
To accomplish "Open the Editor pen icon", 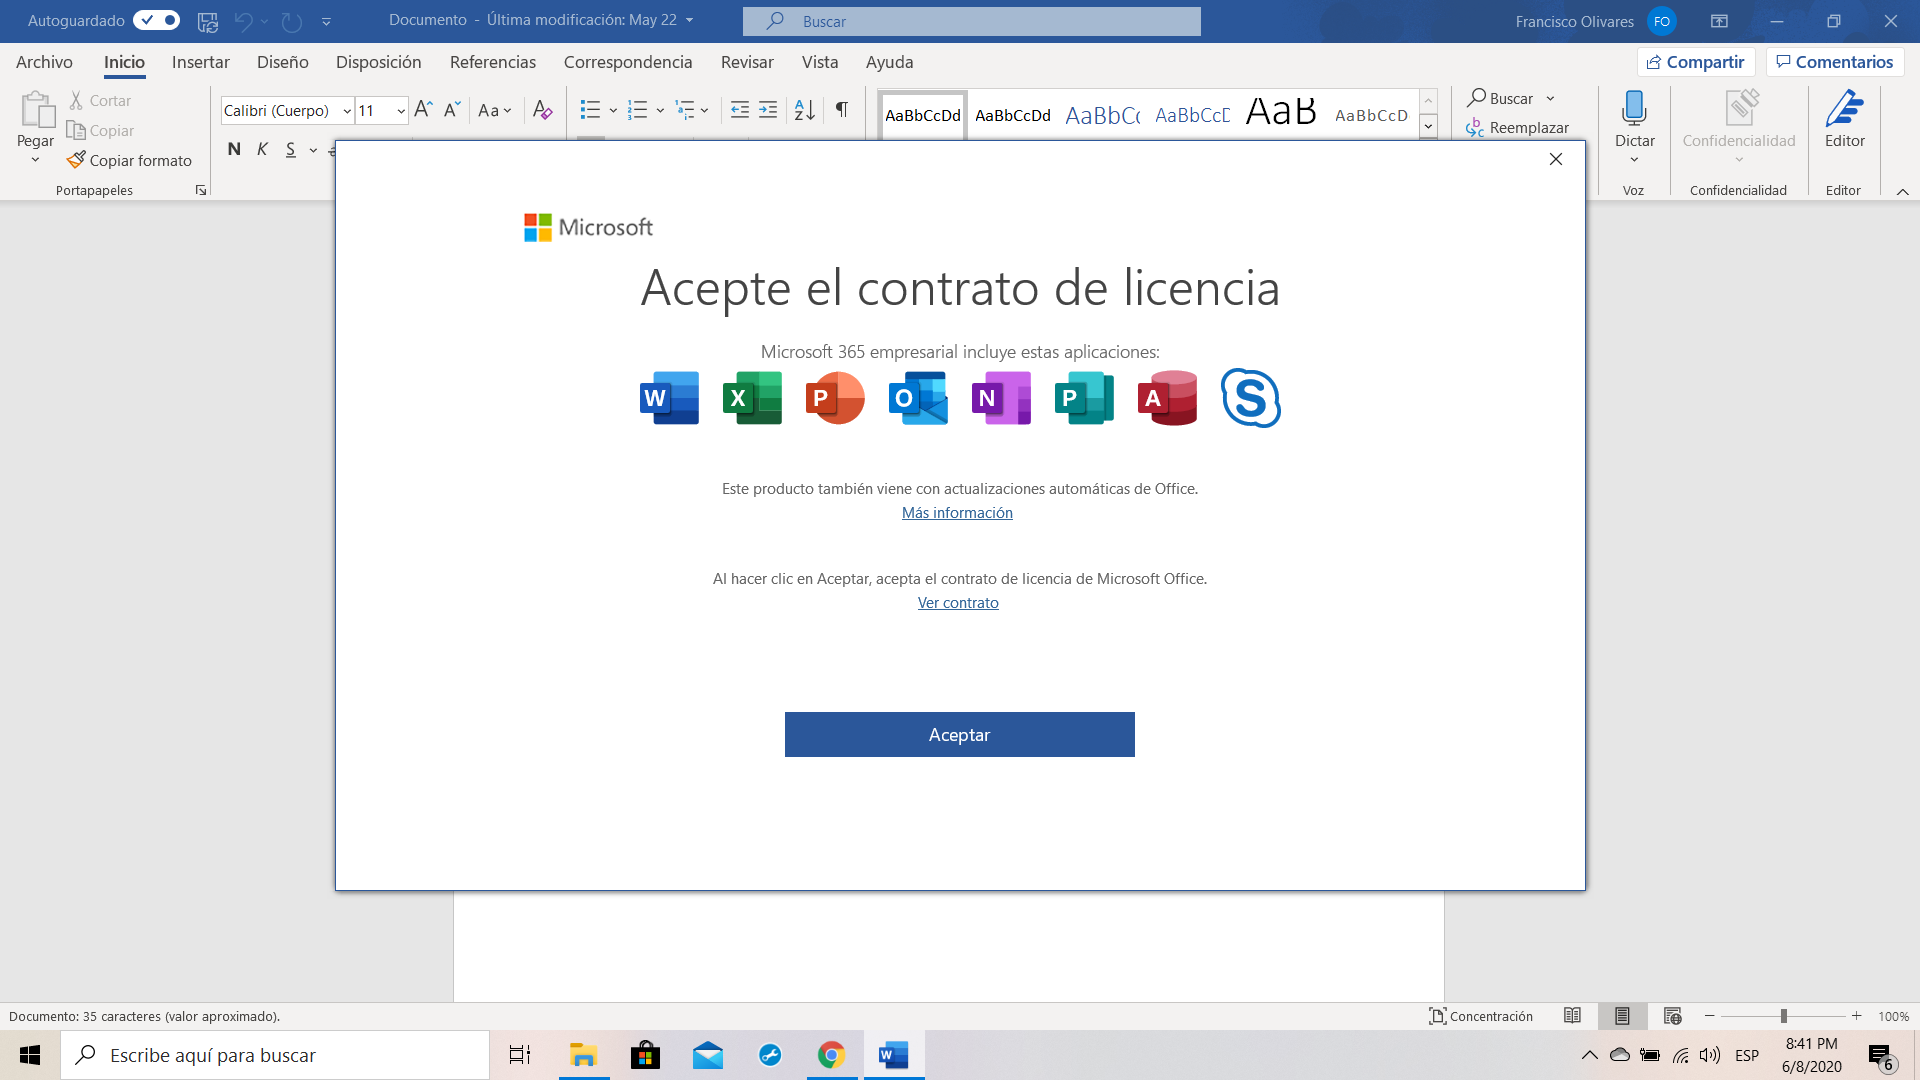I will point(1844,108).
